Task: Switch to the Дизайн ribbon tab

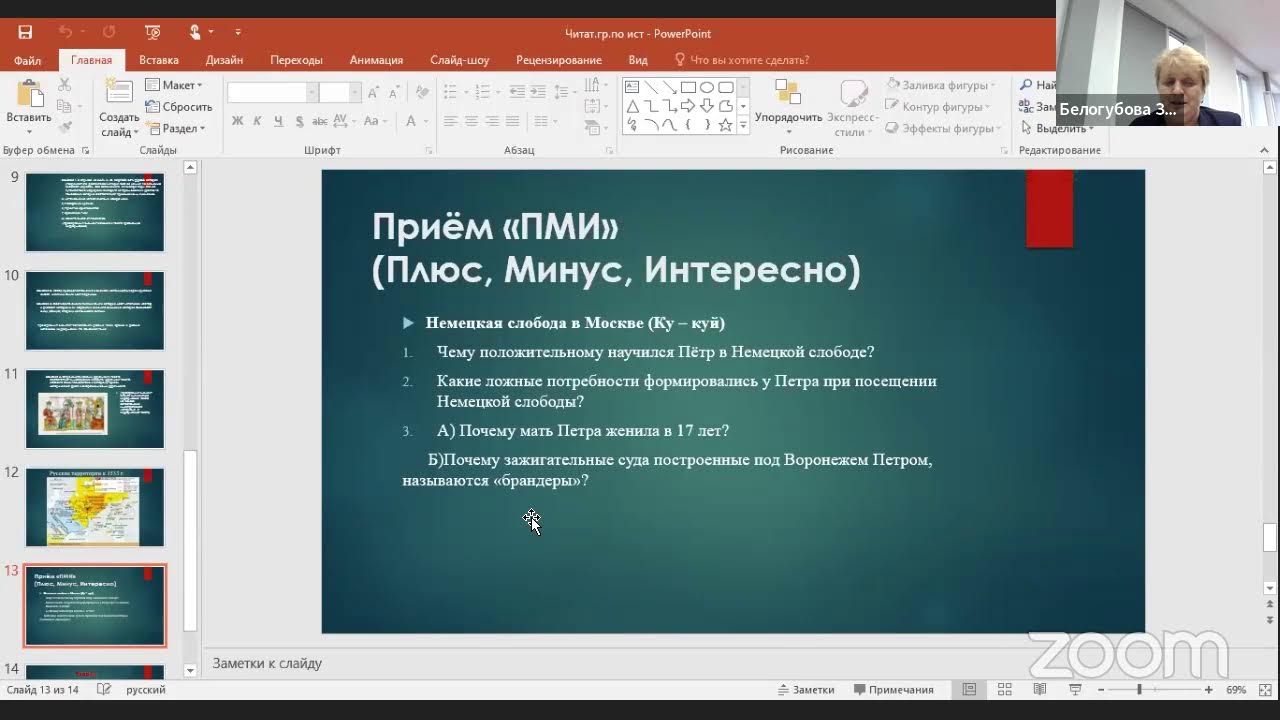Action: coord(224,60)
